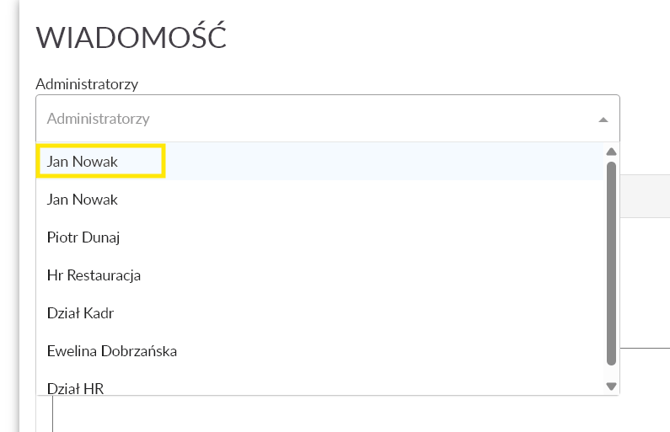Click scrollbar track below the thumb
This screenshot has height=432, width=670.
tap(611, 371)
